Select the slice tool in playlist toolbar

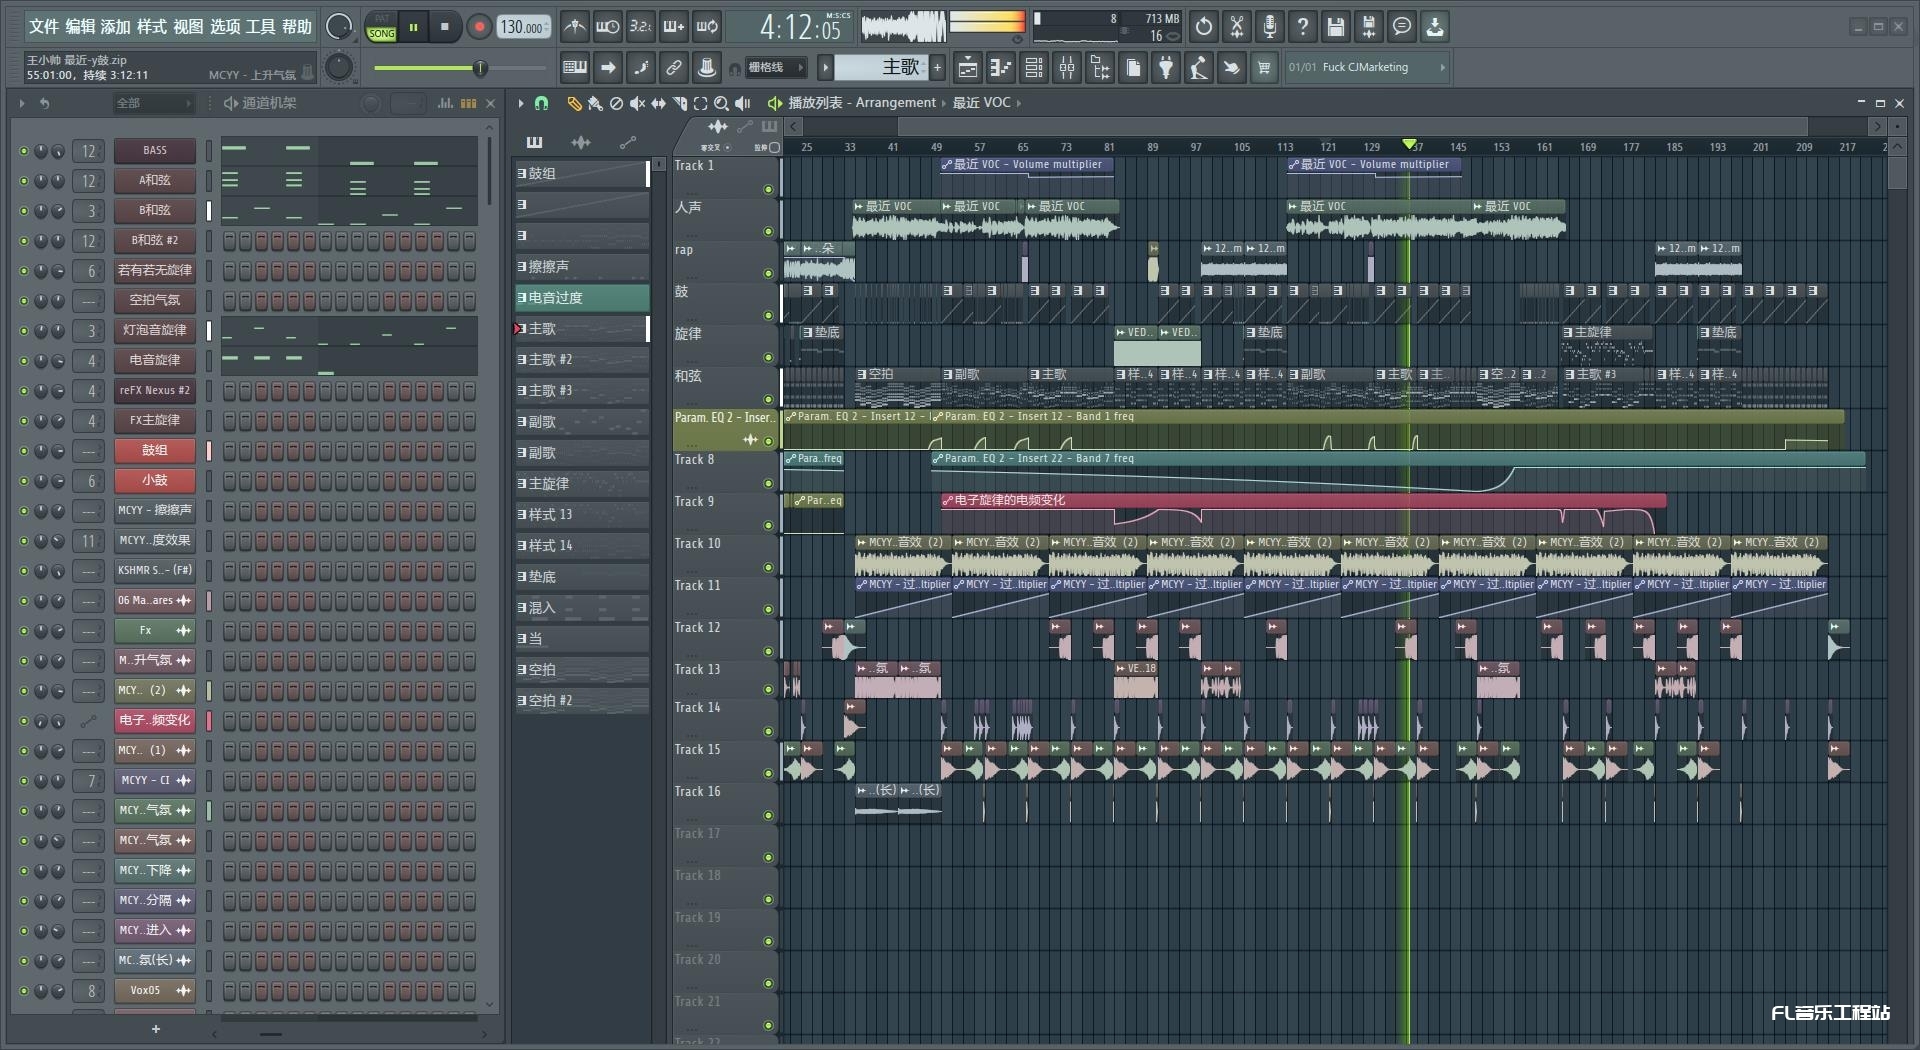pyautogui.click(x=680, y=103)
